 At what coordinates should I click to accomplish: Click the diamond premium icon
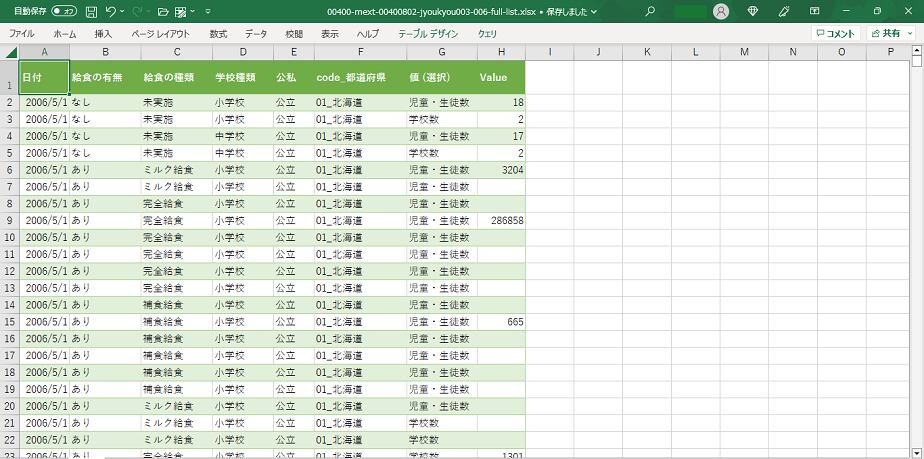tap(753, 12)
